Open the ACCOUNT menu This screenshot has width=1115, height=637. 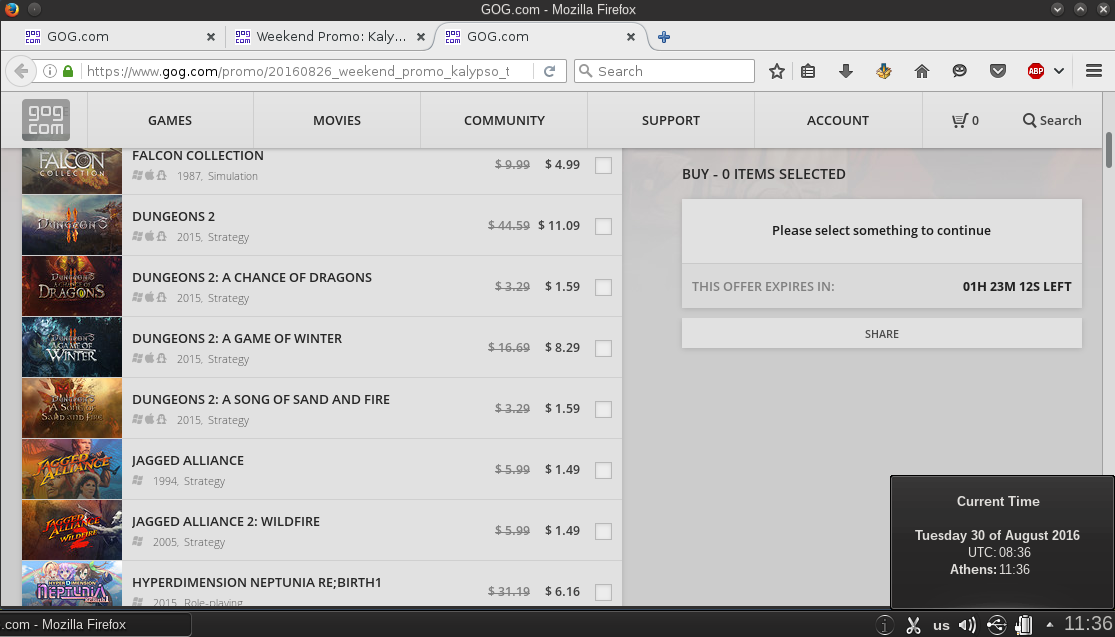pos(838,120)
